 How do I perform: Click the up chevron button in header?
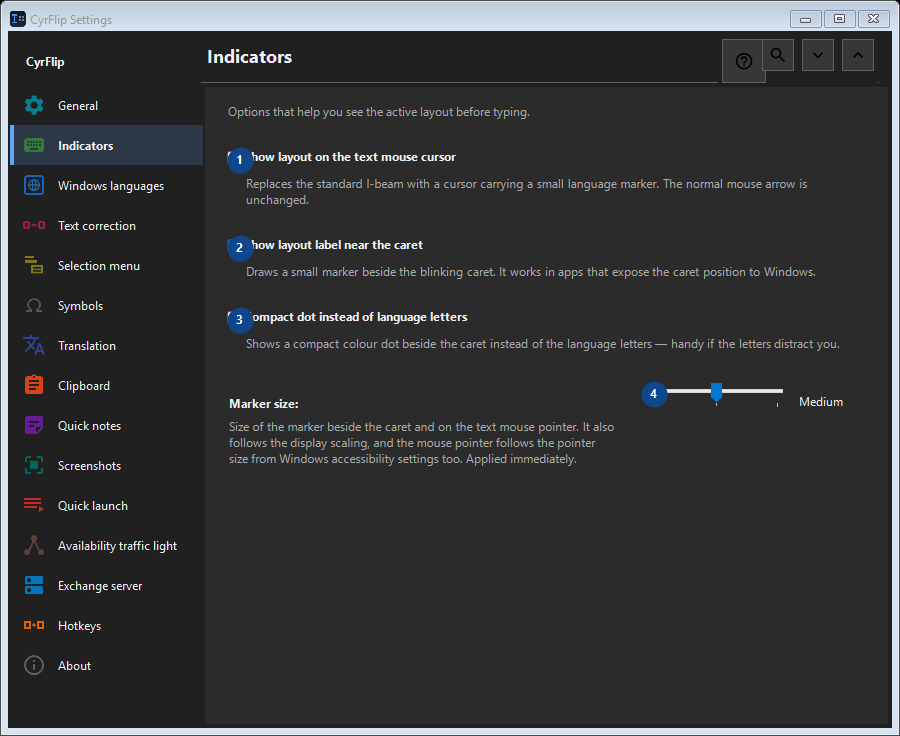858,55
